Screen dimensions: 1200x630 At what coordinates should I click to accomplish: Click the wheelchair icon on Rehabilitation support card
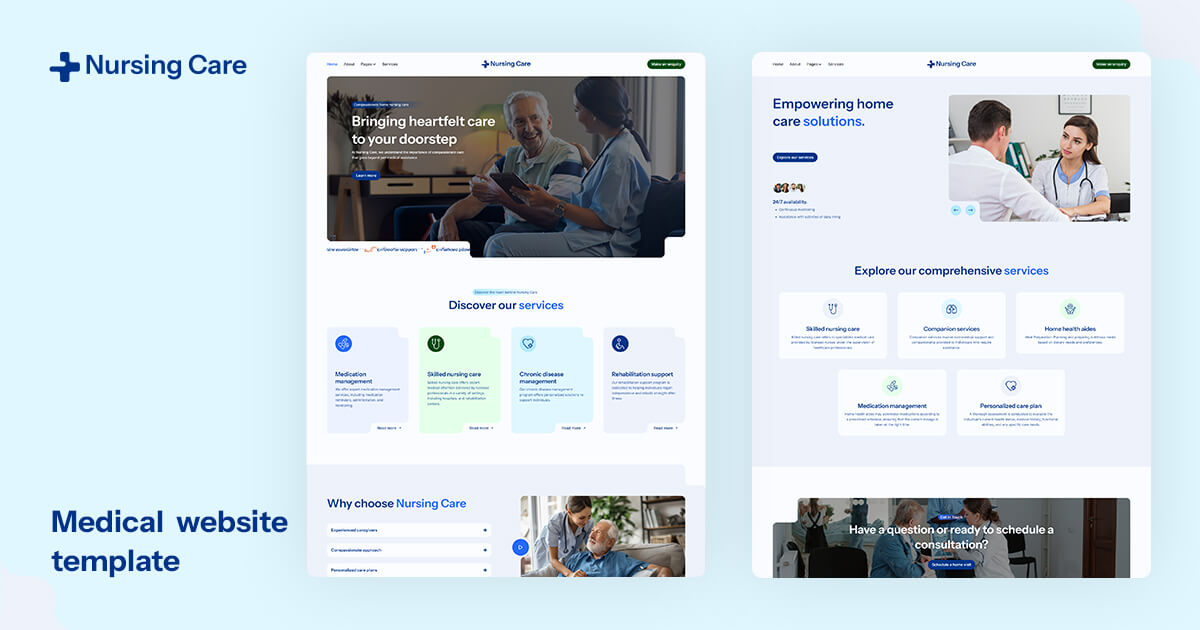click(620, 345)
